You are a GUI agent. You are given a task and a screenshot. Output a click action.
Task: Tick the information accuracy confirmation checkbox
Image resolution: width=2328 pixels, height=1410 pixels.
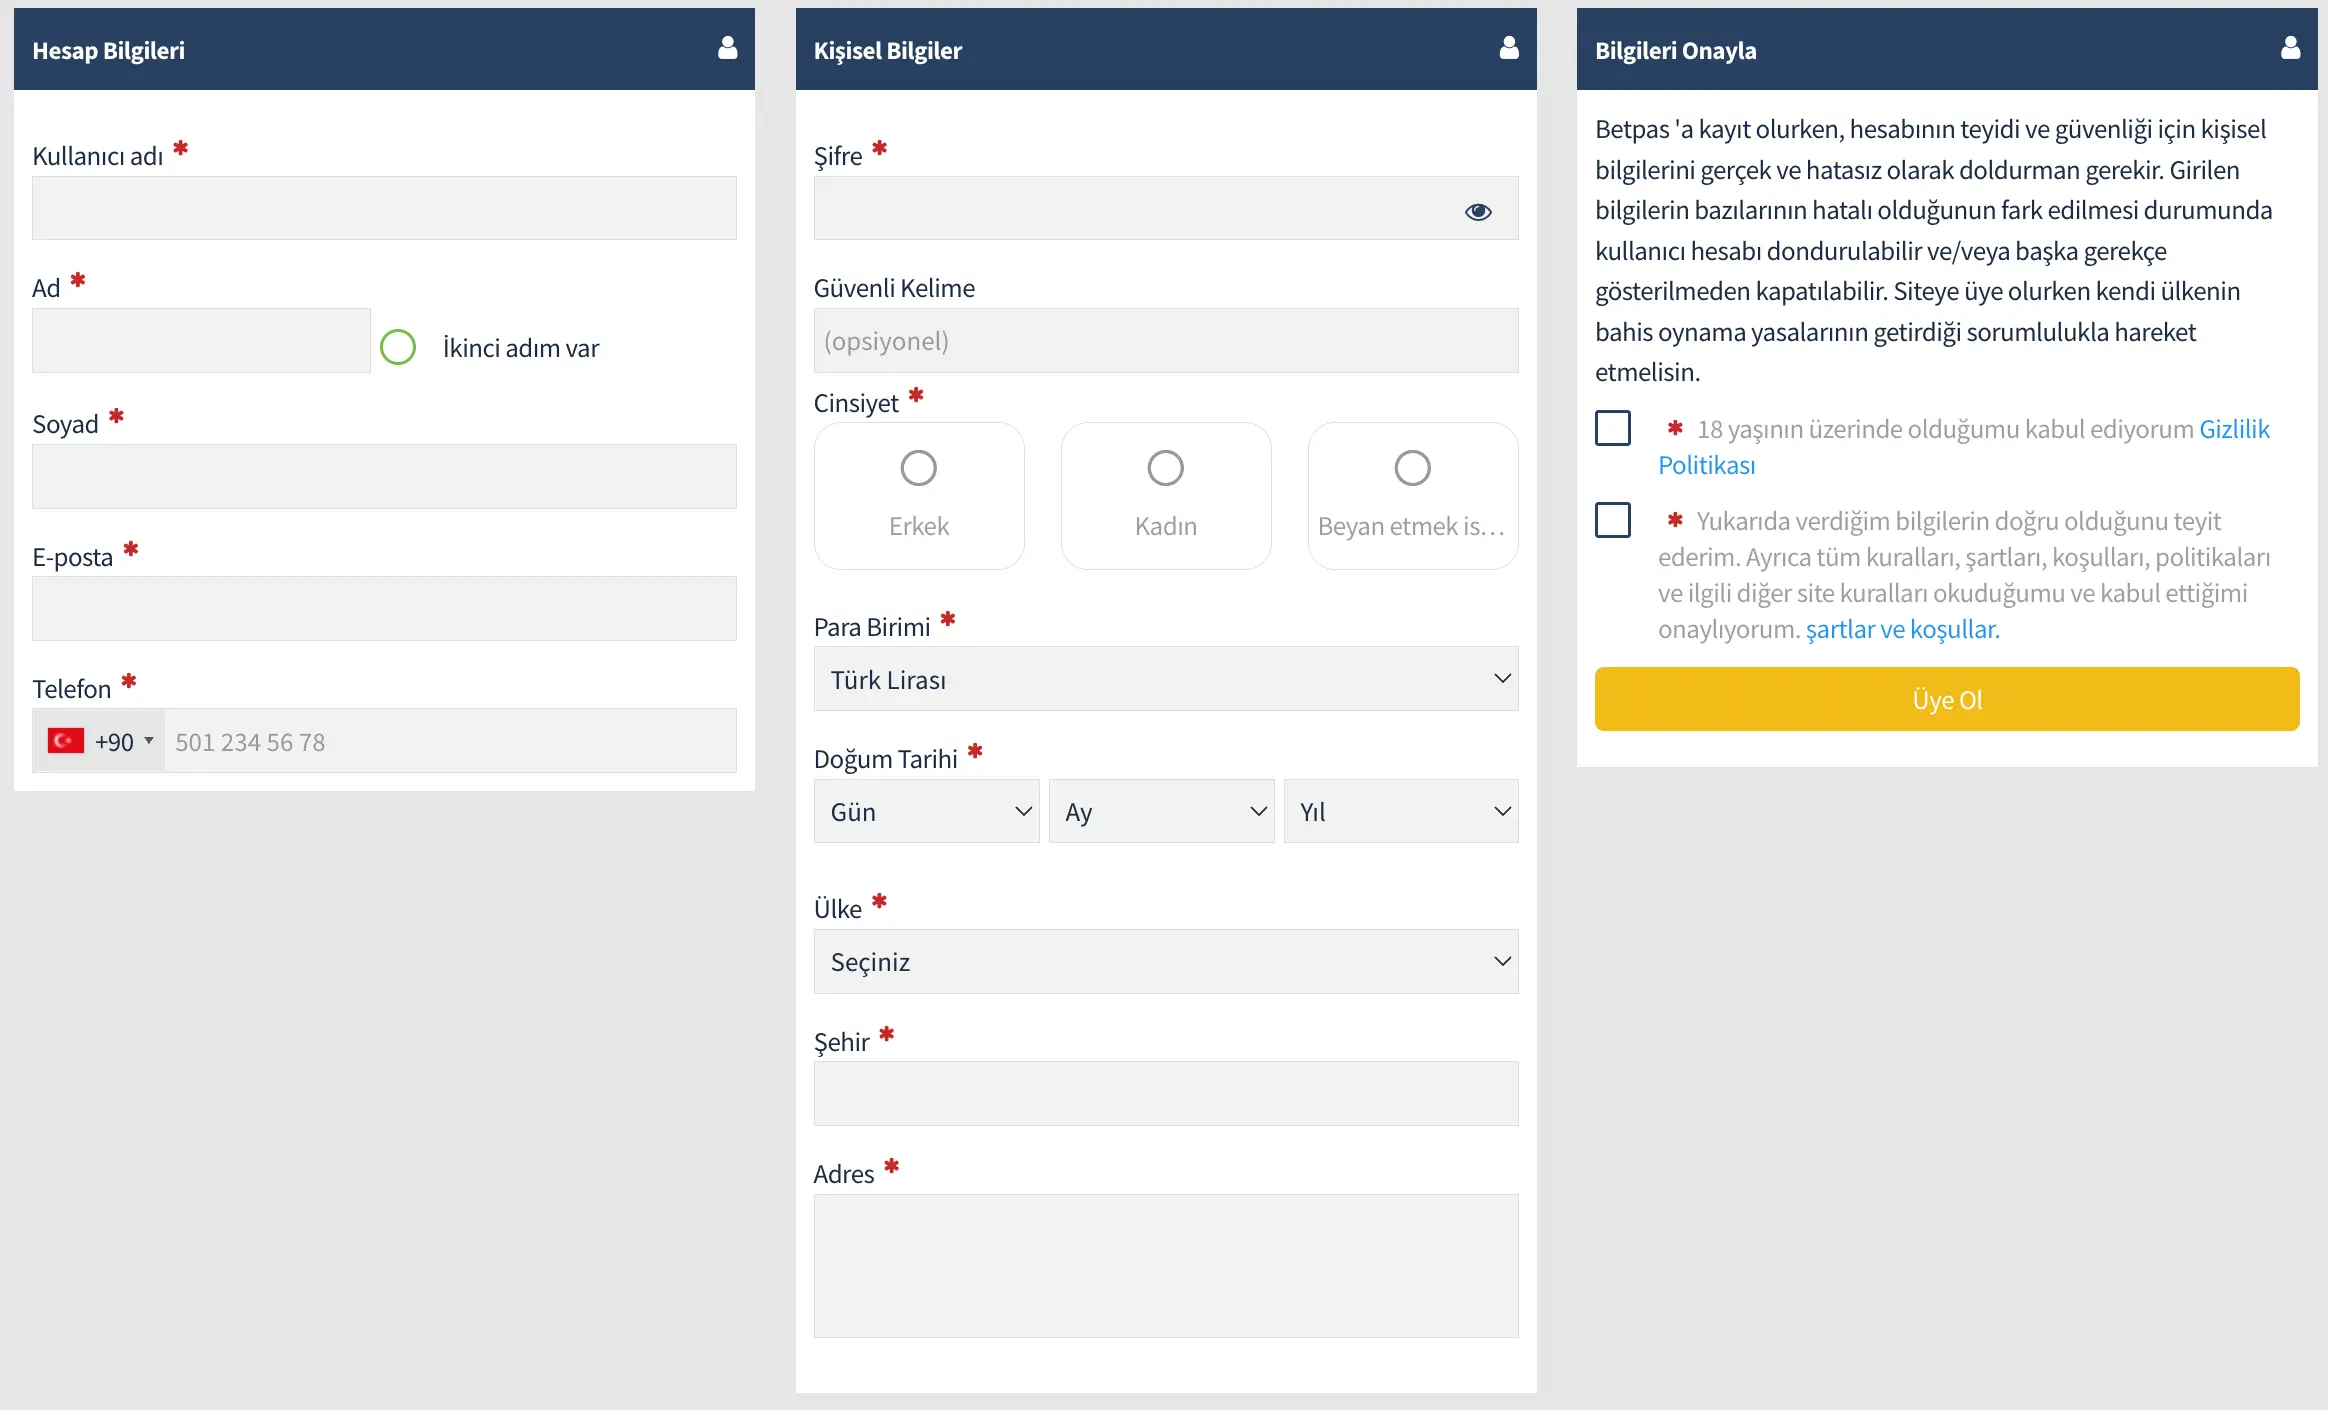tap(1612, 520)
